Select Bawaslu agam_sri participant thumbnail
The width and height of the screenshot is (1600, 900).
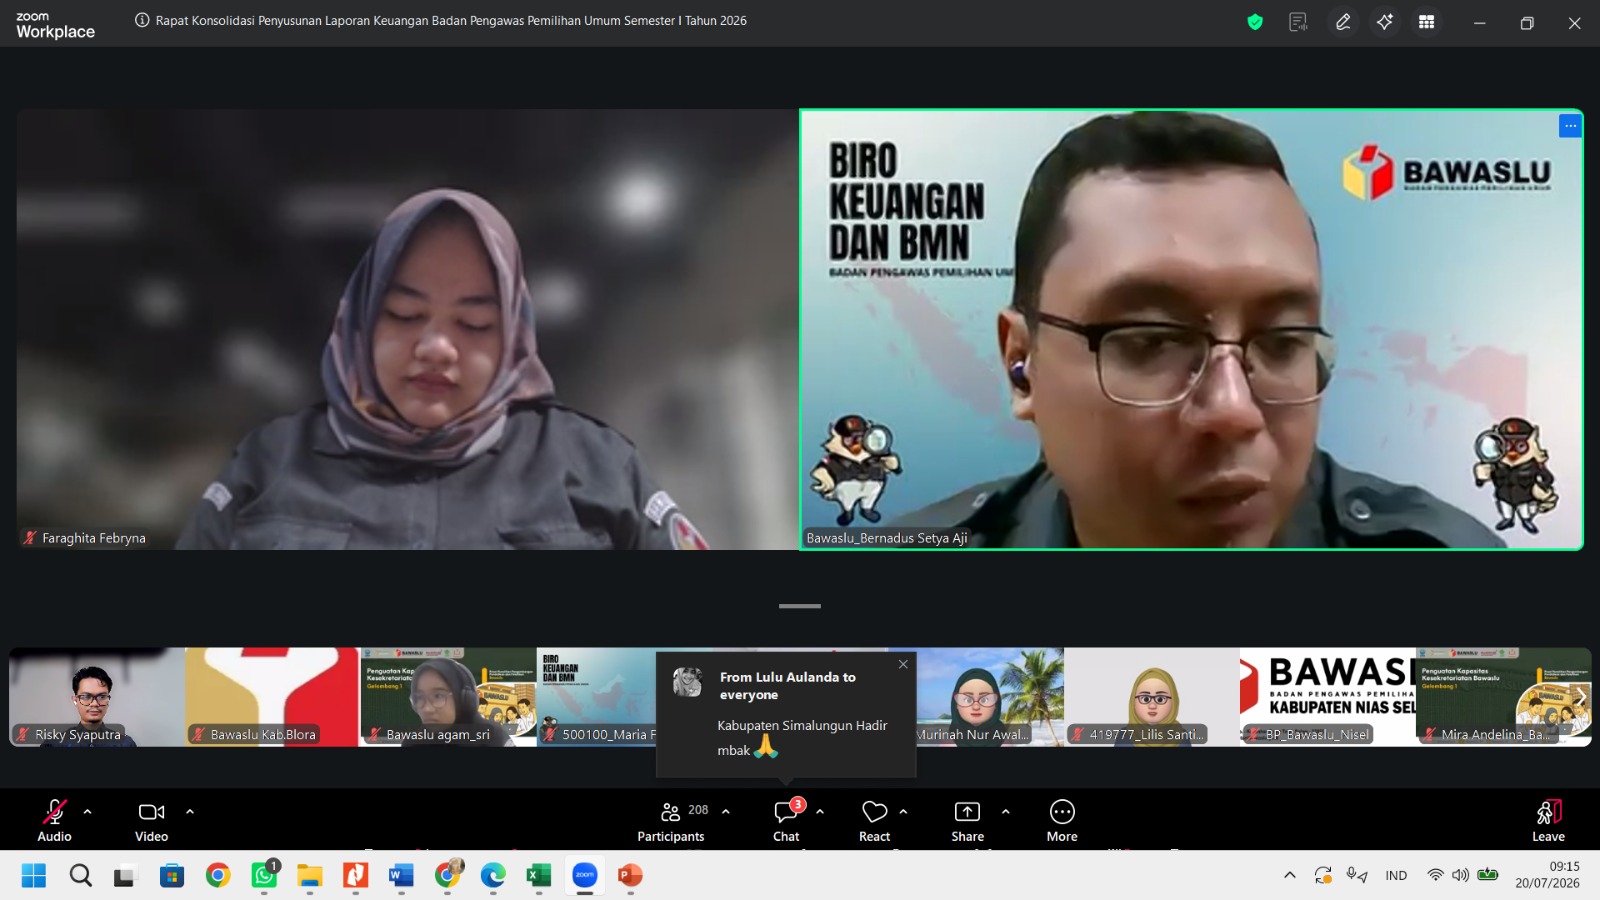448,697
